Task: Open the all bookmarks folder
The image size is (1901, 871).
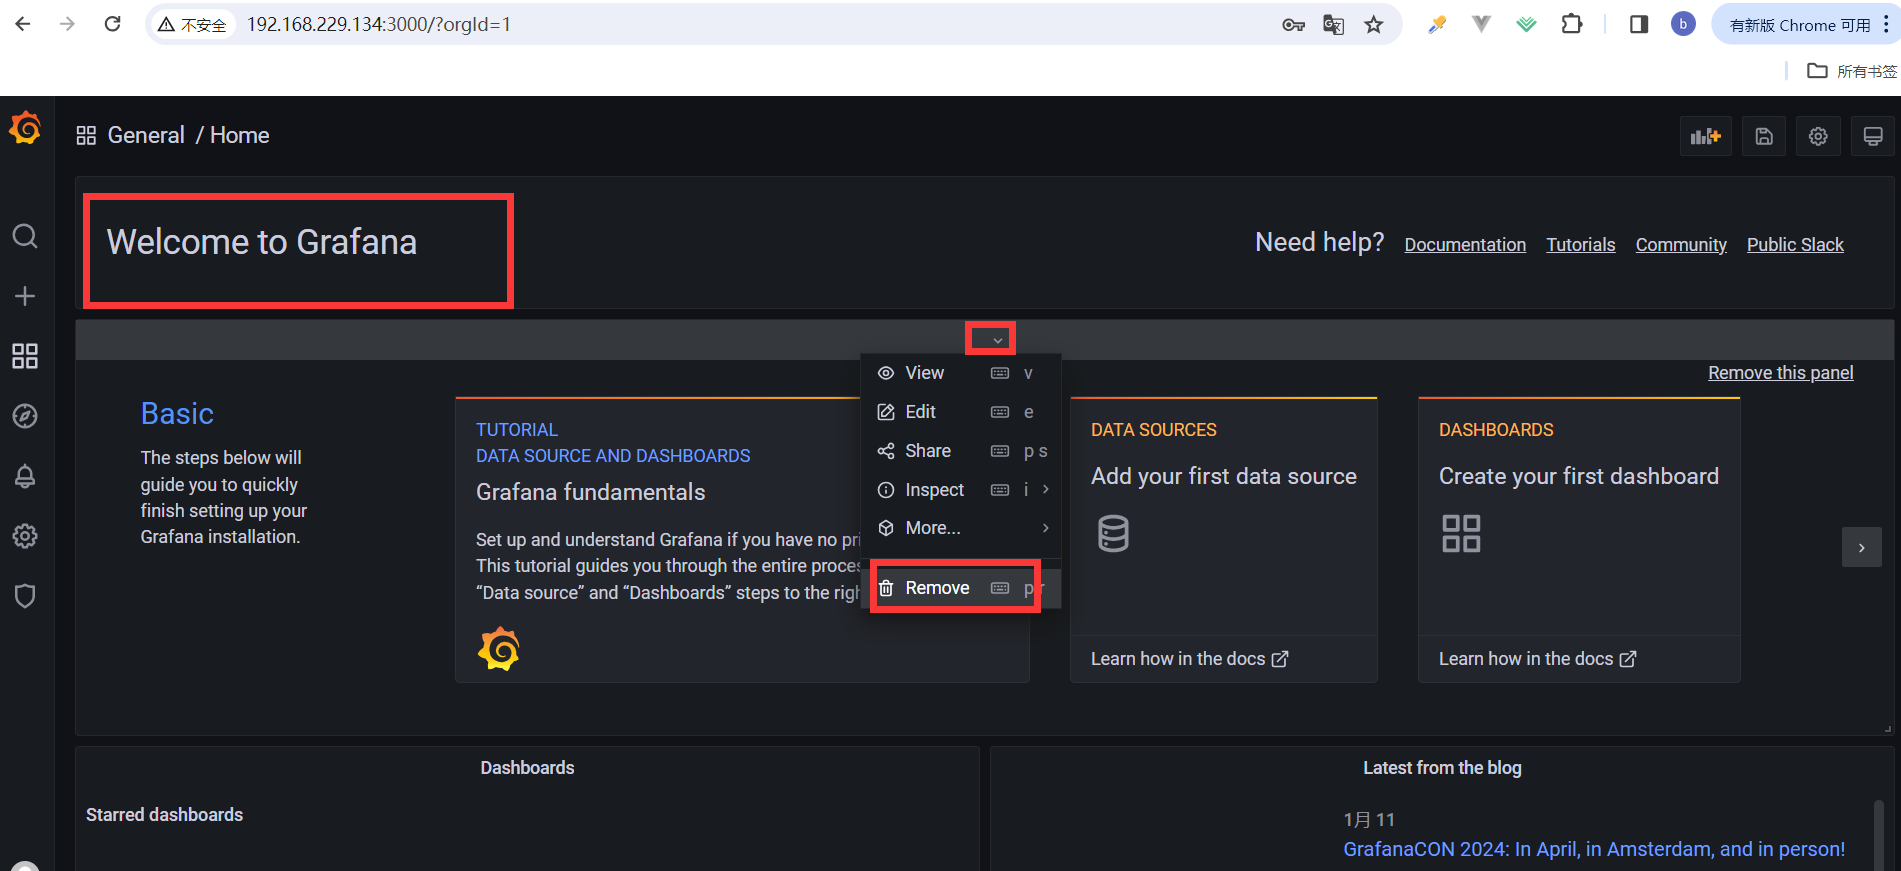Action: click(1852, 71)
